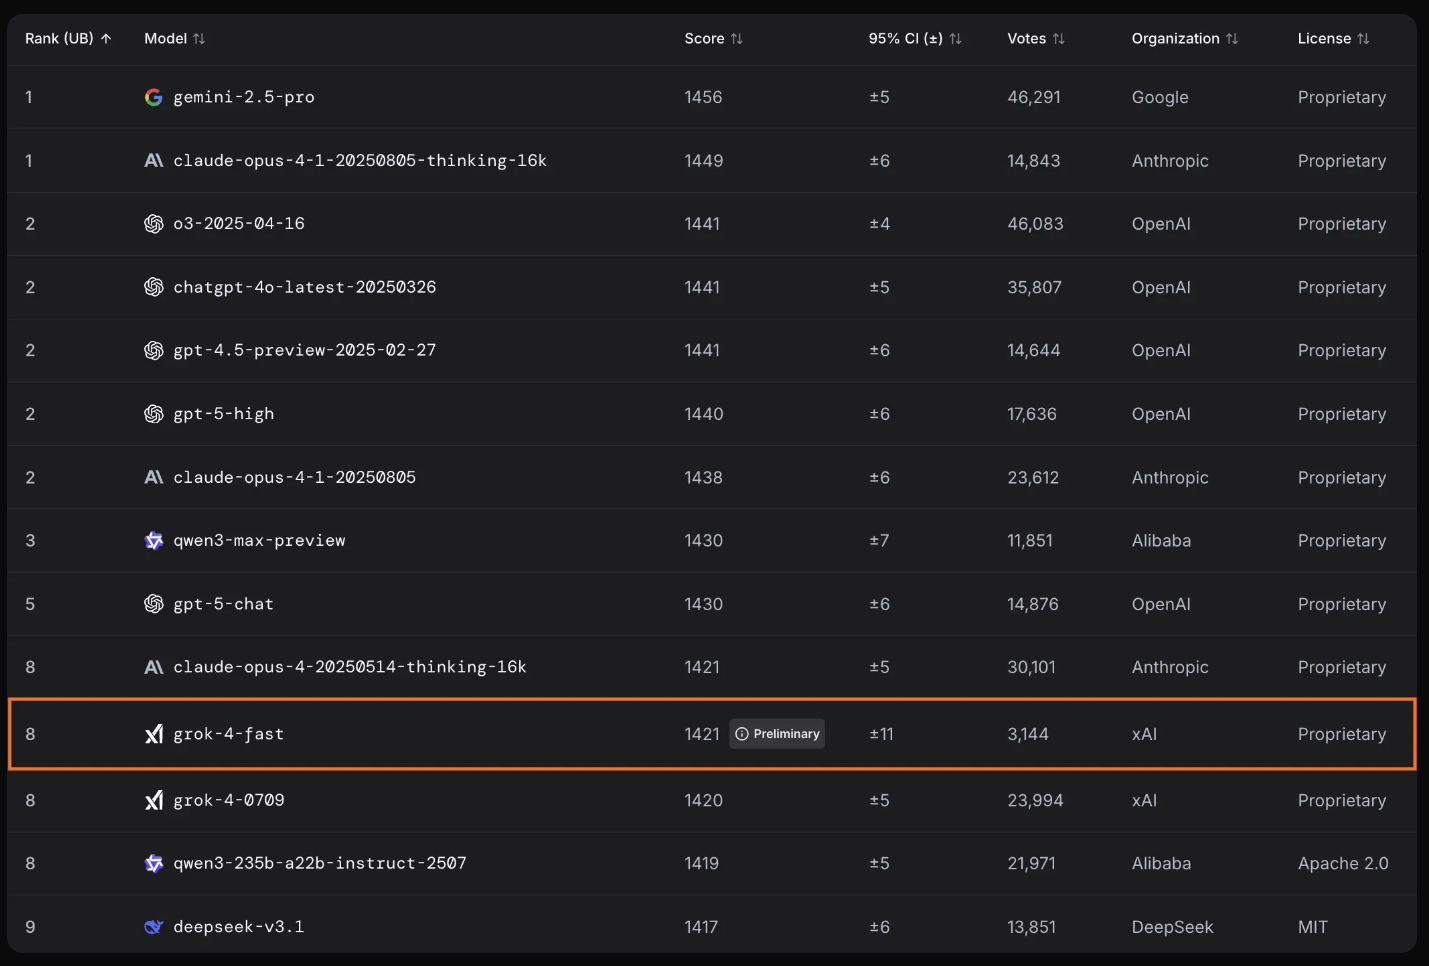Screen dimensions: 1429x966
Task: Click the DeepSeek whale icon beside deepseek-v3.1
Action: point(153,927)
